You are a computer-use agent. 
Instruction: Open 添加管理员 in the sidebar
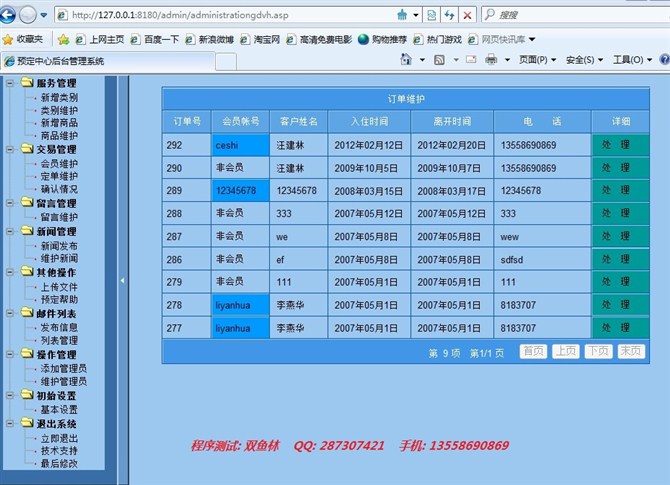click(63, 368)
